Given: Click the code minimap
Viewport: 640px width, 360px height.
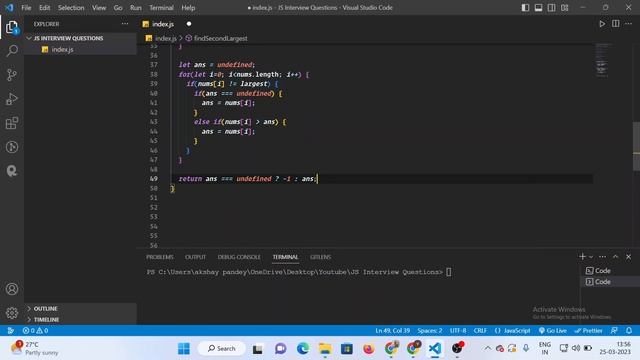Looking at the screenshot, I should pos(602,60).
